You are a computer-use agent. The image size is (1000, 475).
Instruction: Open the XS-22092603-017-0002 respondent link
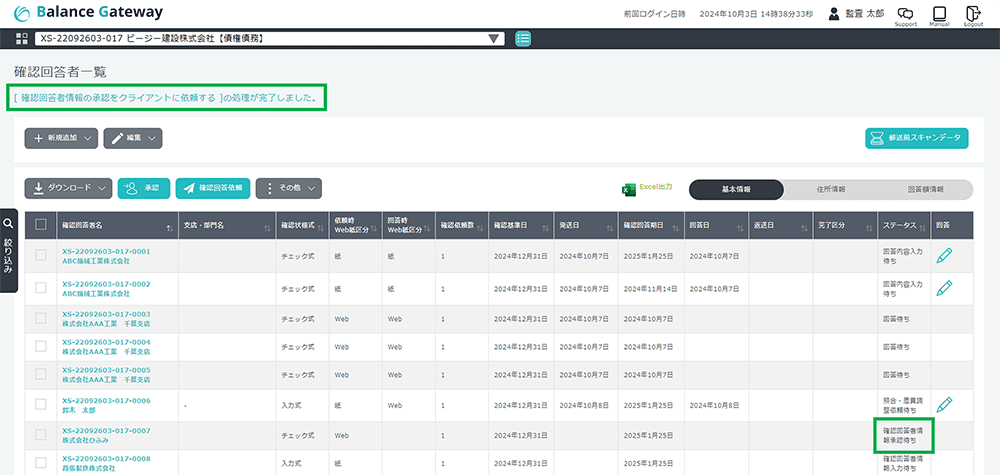click(x=105, y=284)
